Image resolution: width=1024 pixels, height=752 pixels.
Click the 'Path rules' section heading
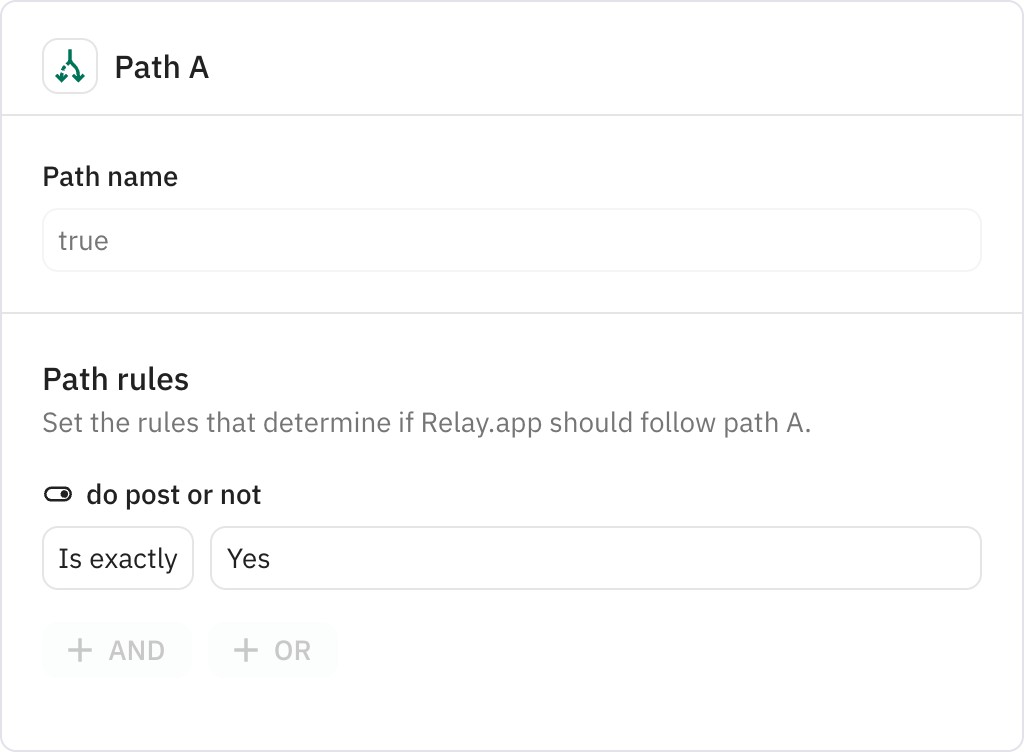point(116,379)
